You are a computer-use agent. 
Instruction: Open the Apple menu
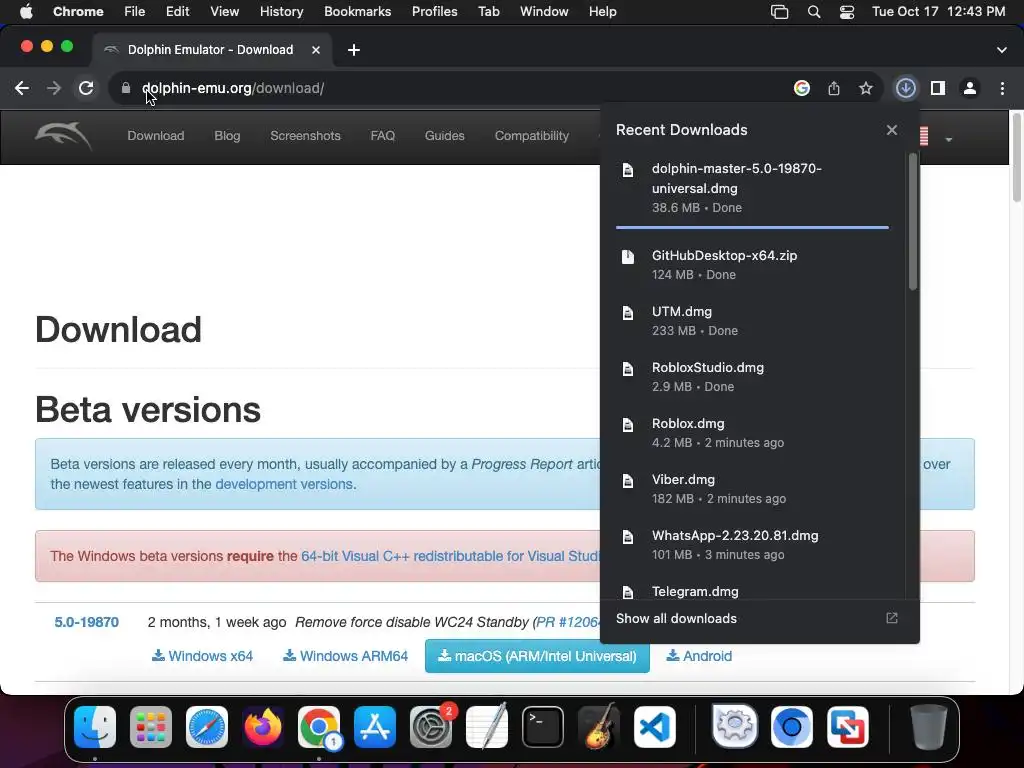pyautogui.click(x=26, y=12)
